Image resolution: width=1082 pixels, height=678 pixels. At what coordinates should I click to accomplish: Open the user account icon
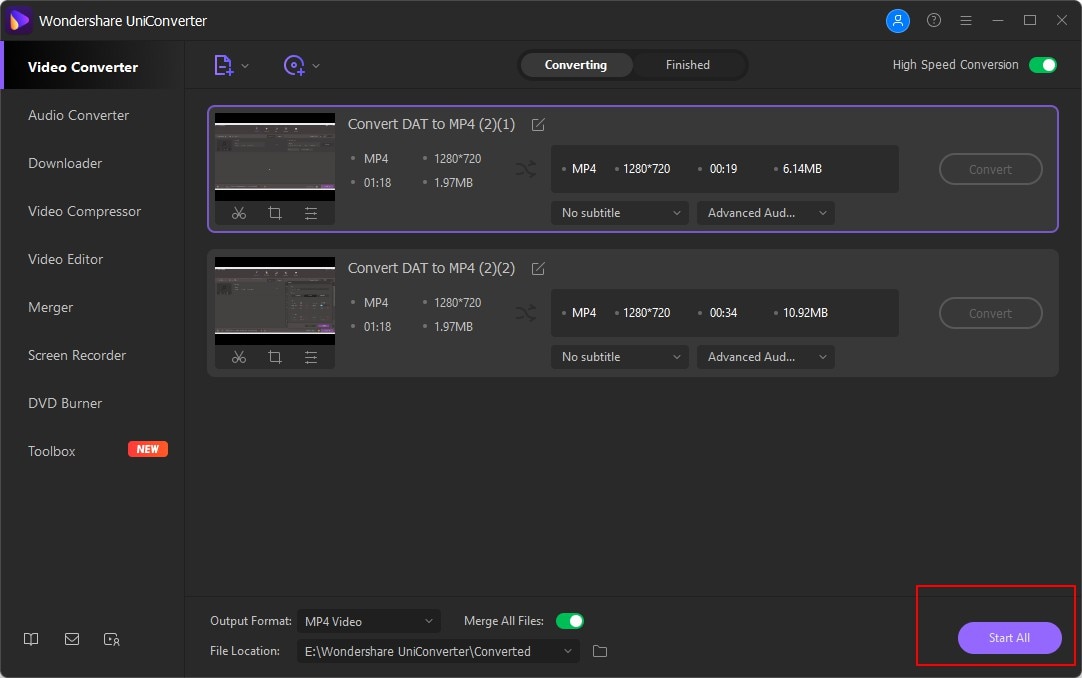(898, 21)
